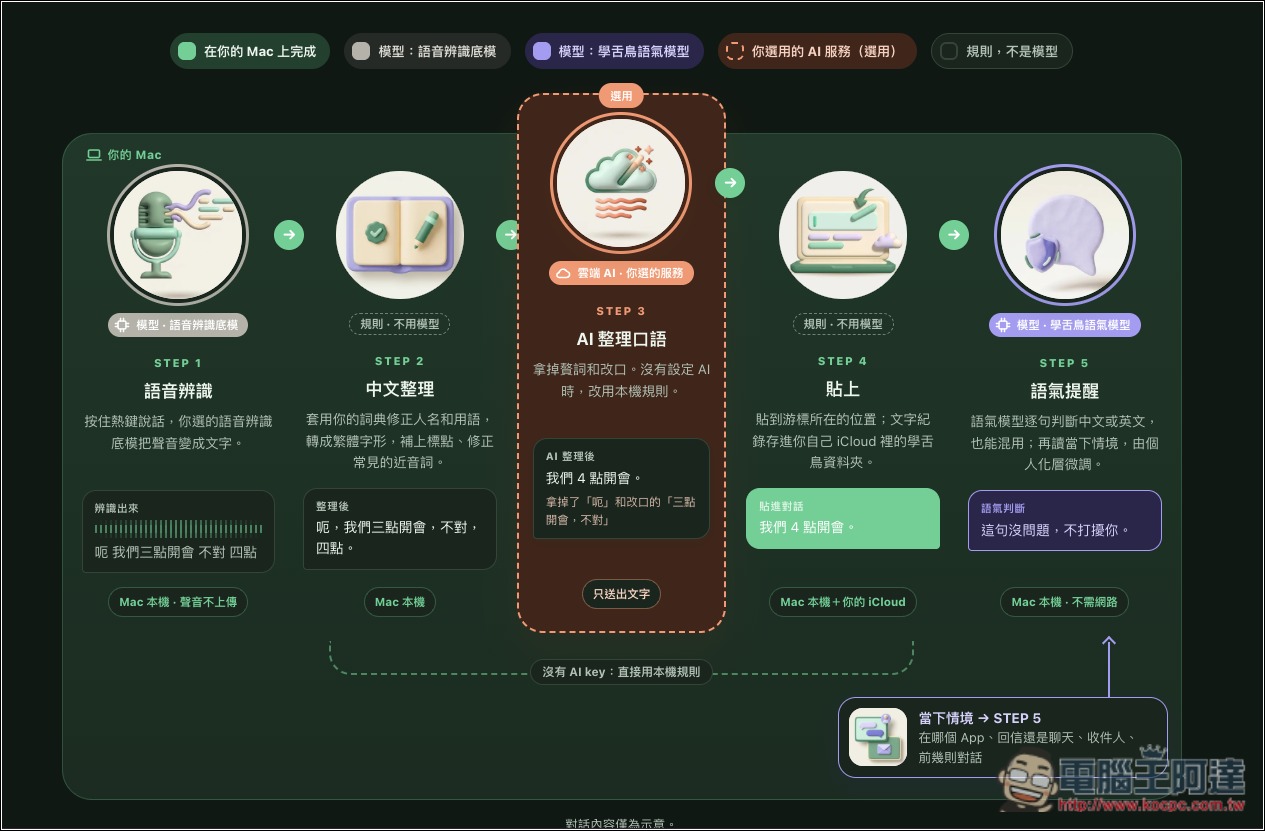Click the 沒有 AI key：直接用本機規則 label
Image resolution: width=1265 pixels, height=831 pixels.
[621, 672]
